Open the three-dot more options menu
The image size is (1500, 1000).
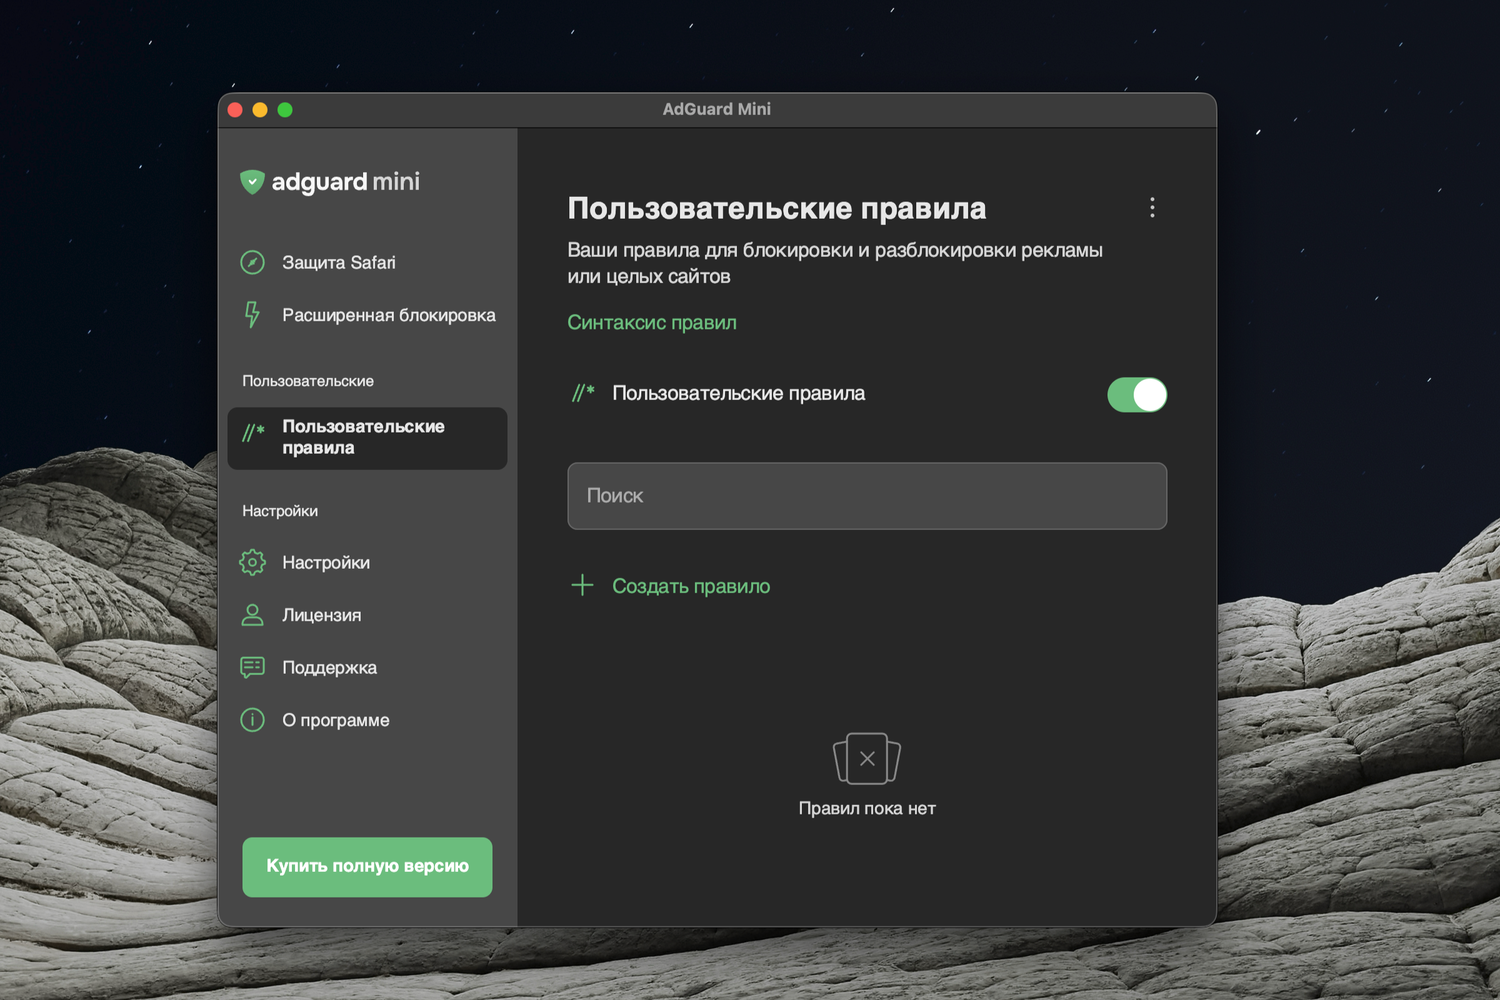[x=1152, y=207]
